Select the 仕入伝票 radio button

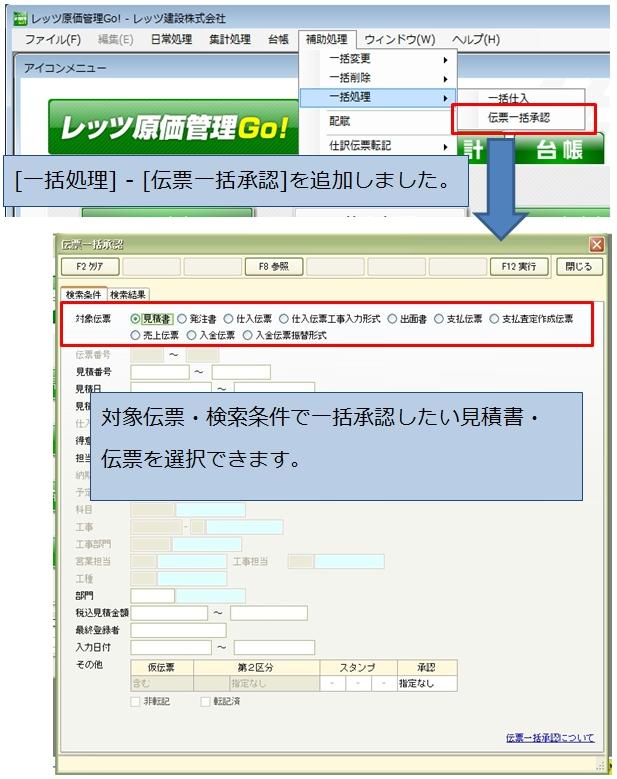(x=248, y=319)
